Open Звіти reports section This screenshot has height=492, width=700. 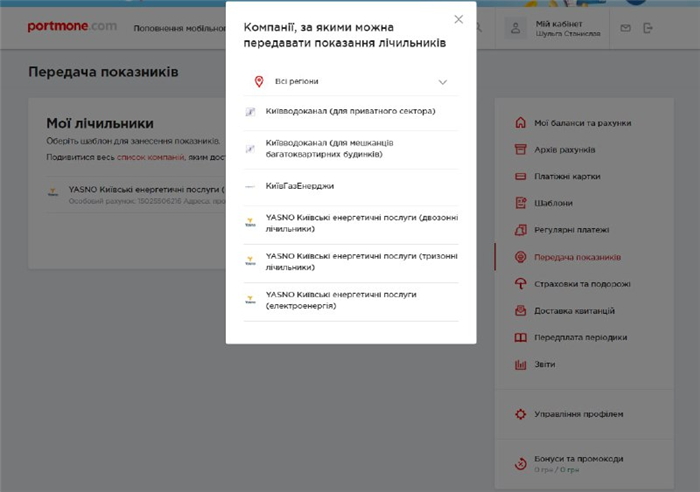coord(545,364)
